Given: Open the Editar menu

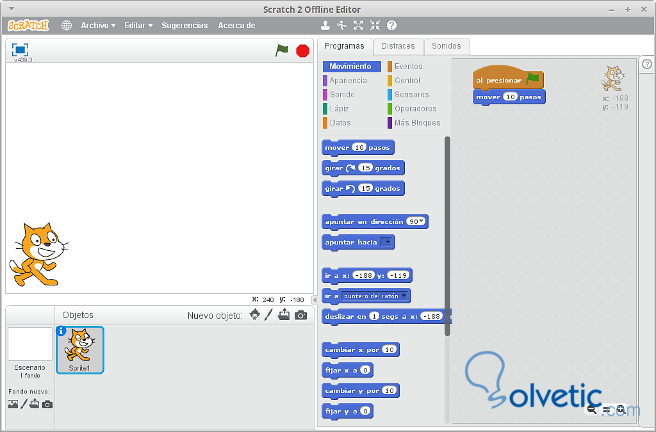Looking at the screenshot, I should 138,26.
